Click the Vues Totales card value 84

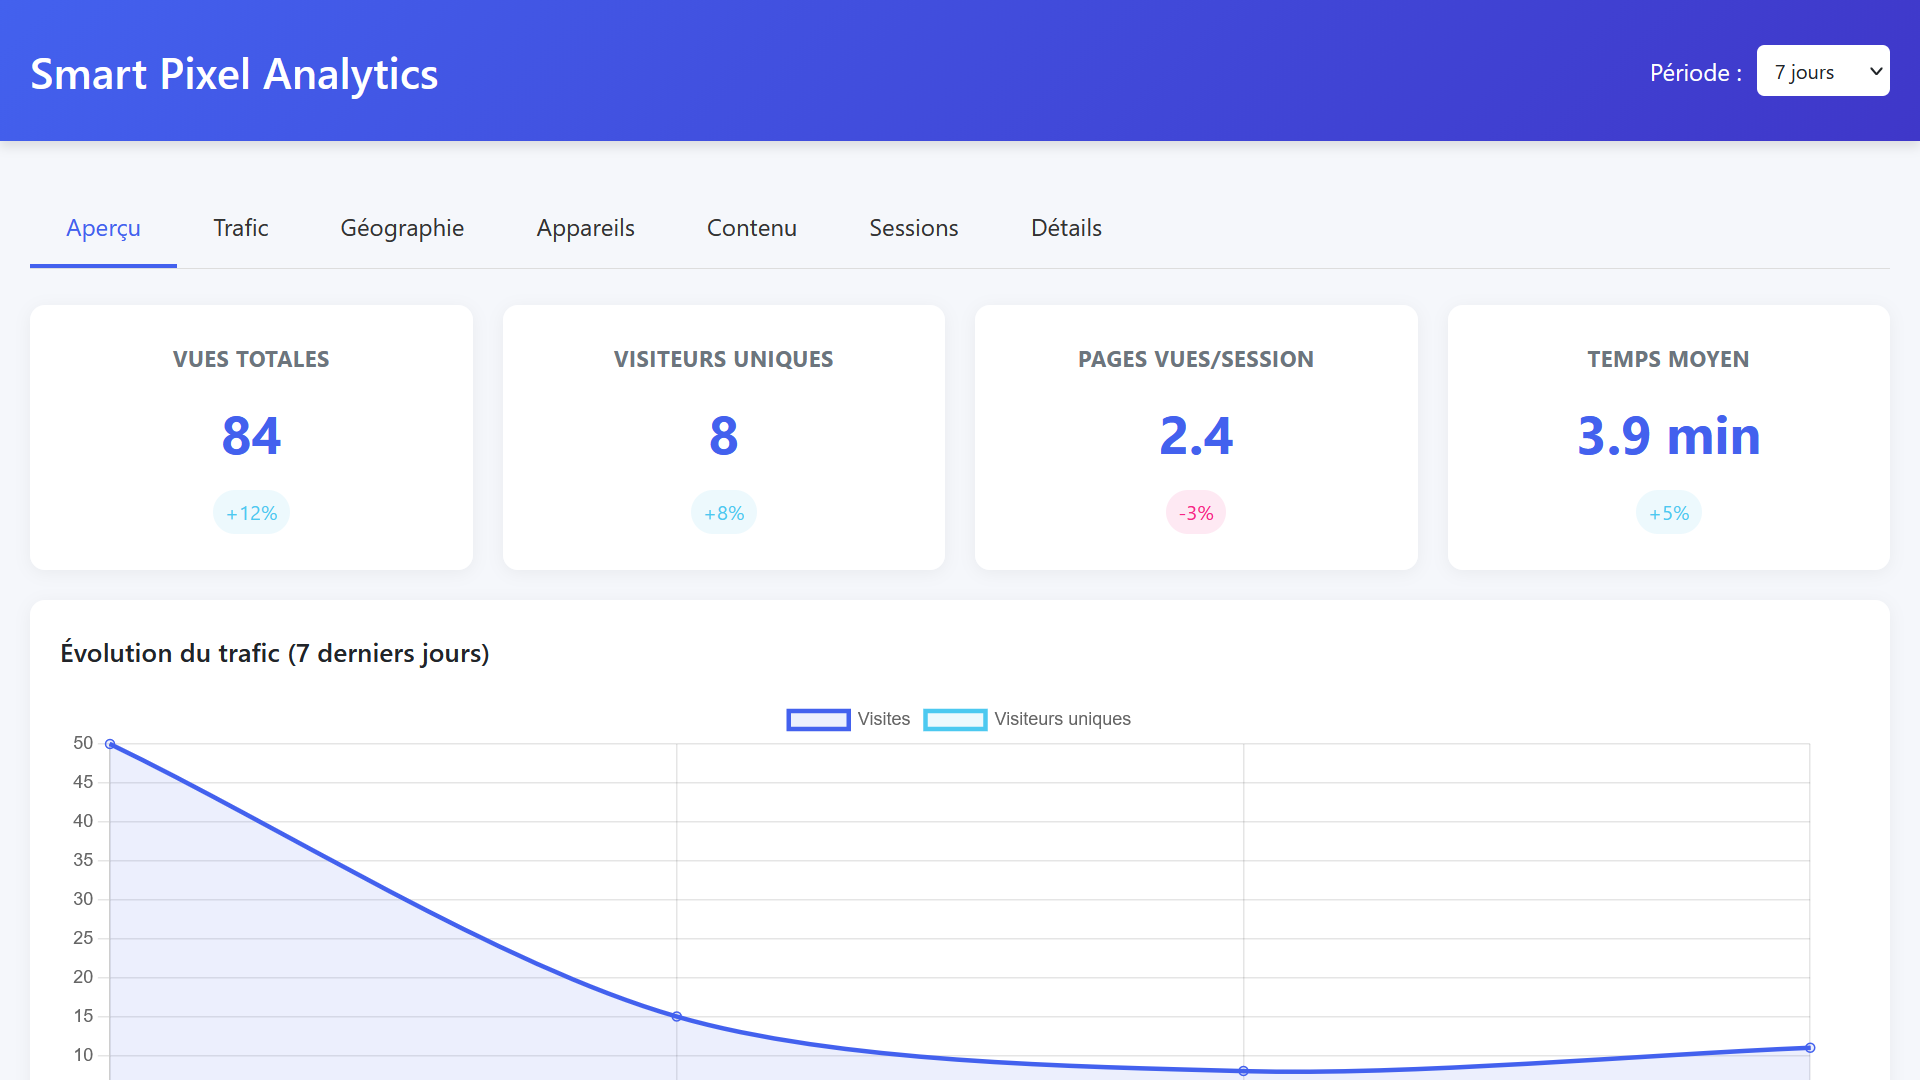[251, 436]
